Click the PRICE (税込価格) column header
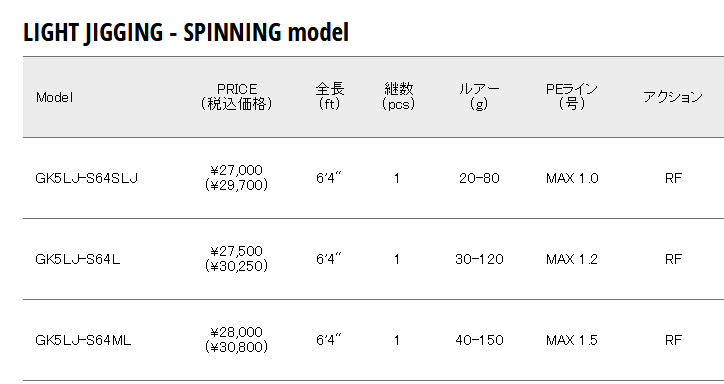Viewport: 724px width, 384px height. tap(236, 96)
